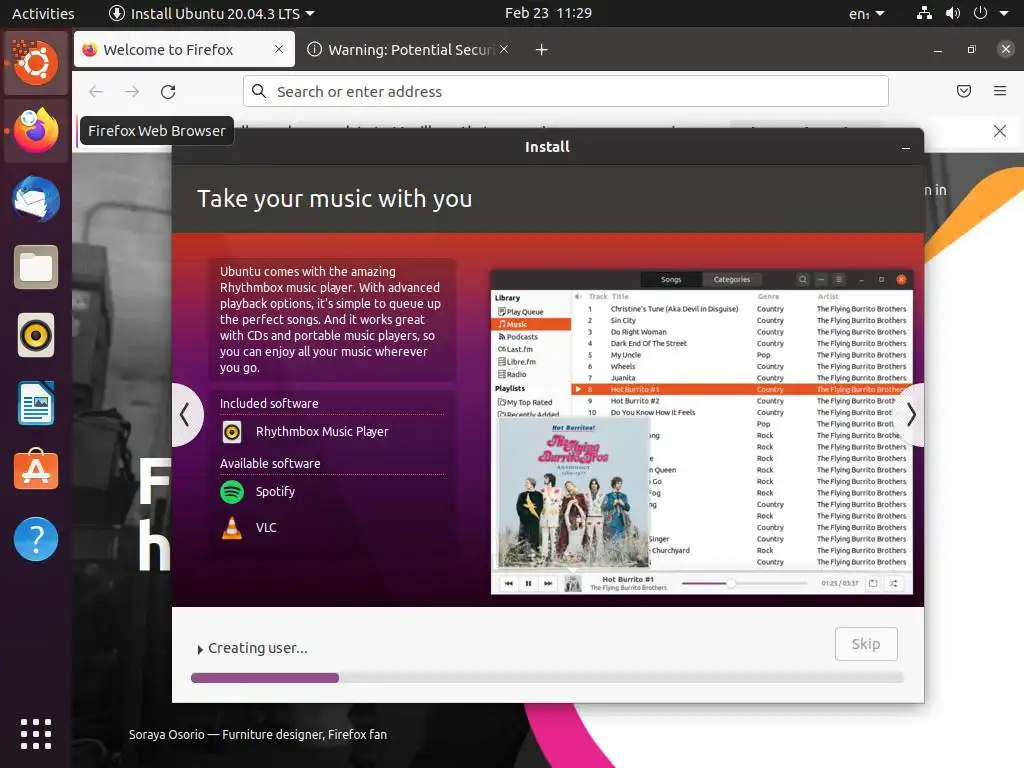This screenshot has width=1024, height=768.
Task: Open Ubuntu Software from the dock
Action: point(36,470)
